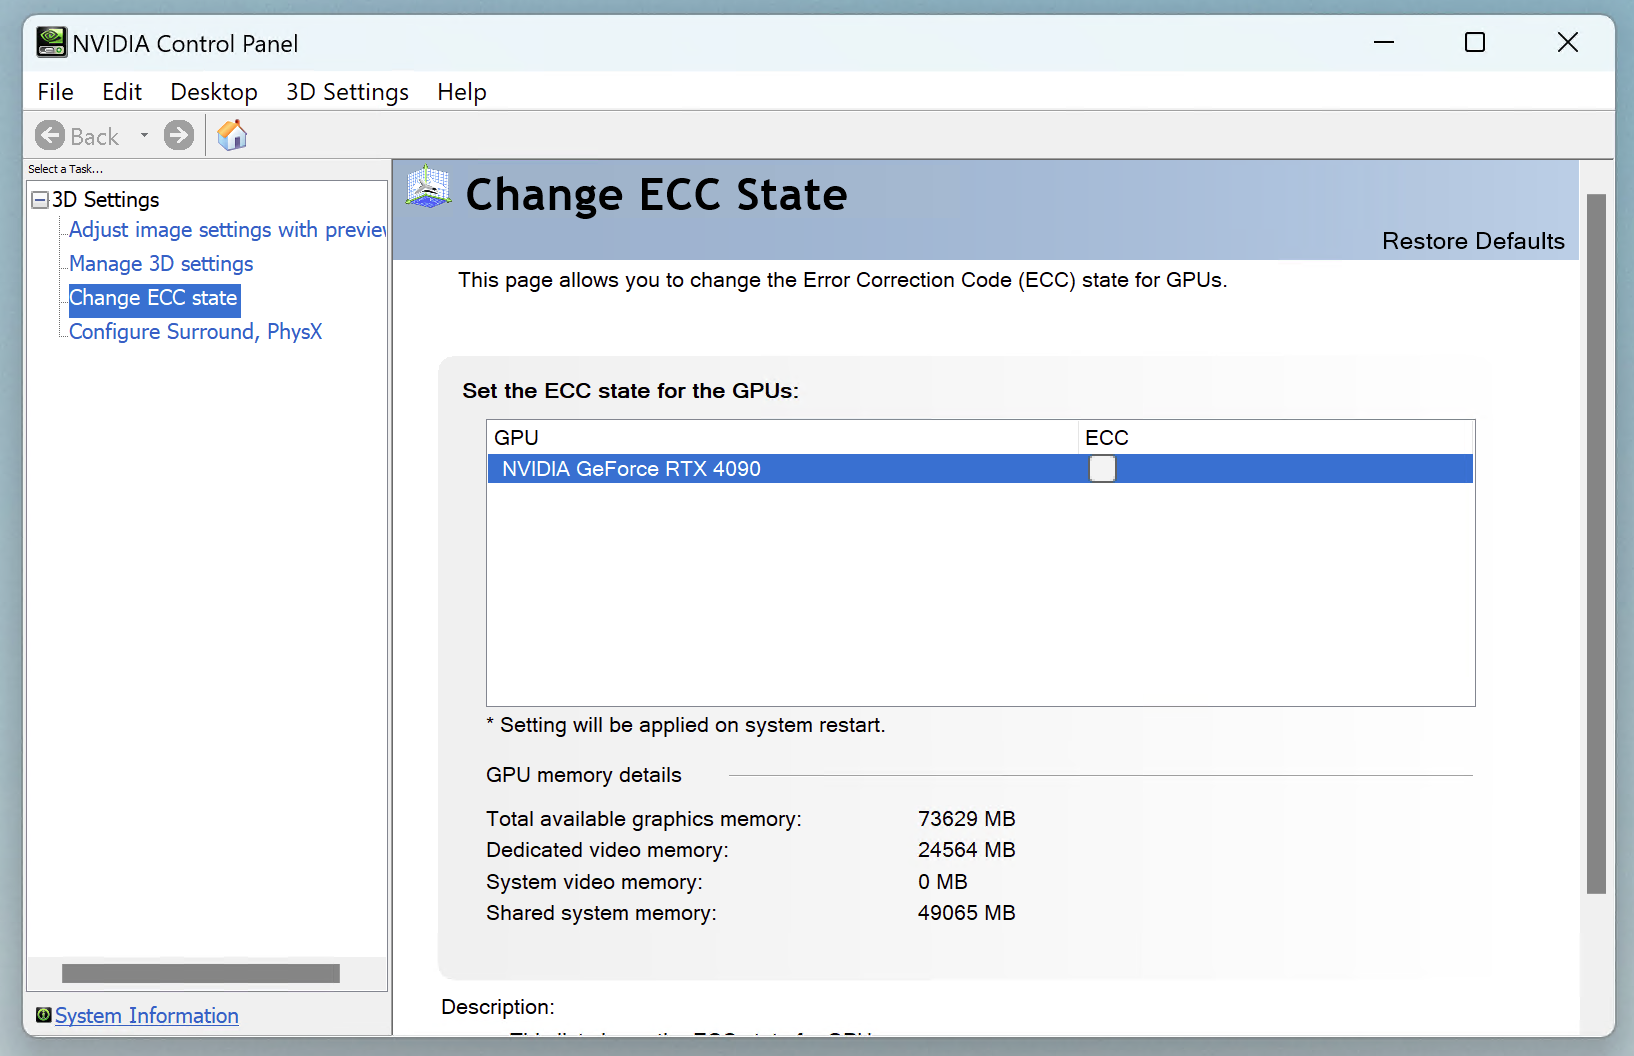Click the task pane horizontal scrollbar
The height and width of the screenshot is (1056, 1634).
coord(201,973)
